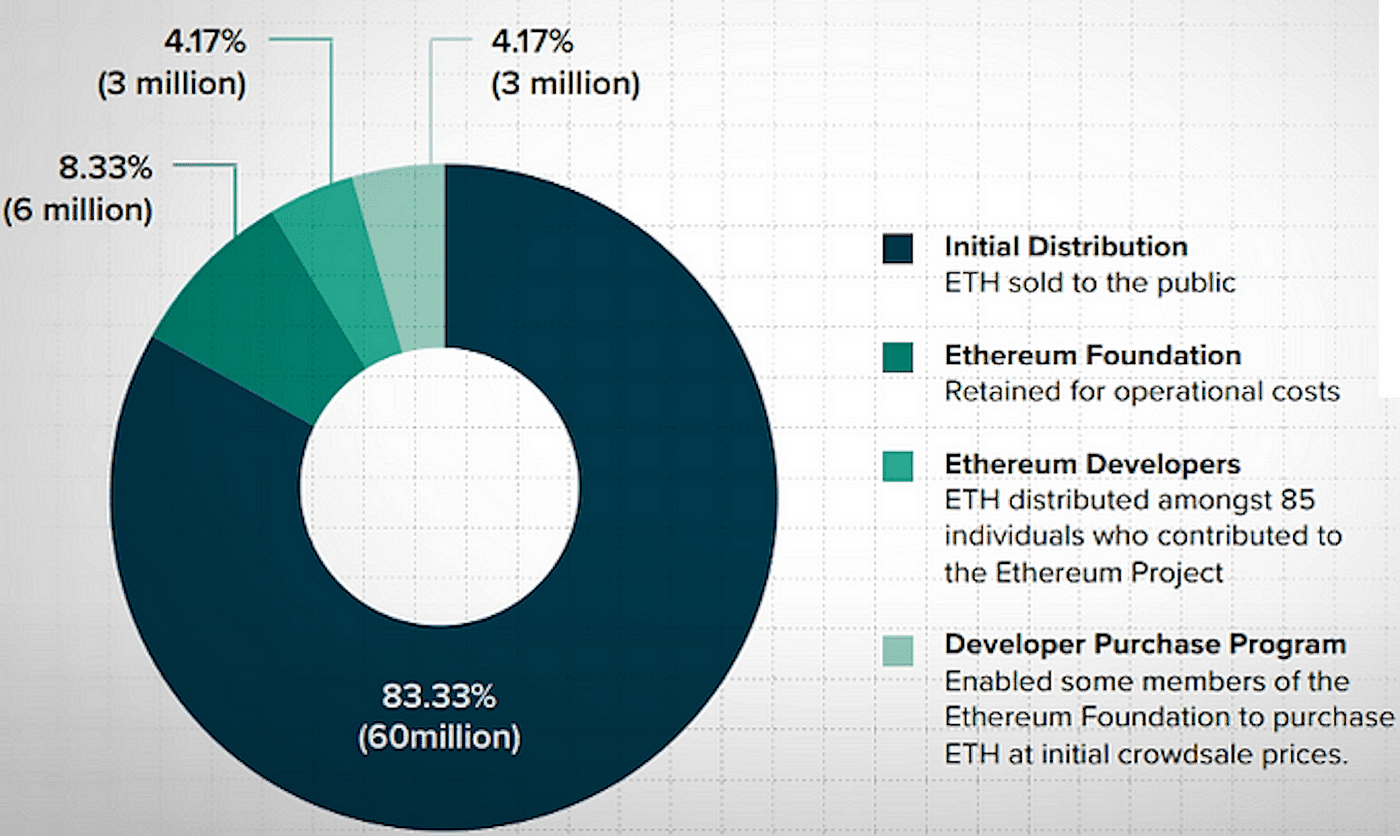Click the 8.33% percentage label
1400x836 pixels.
(104, 168)
